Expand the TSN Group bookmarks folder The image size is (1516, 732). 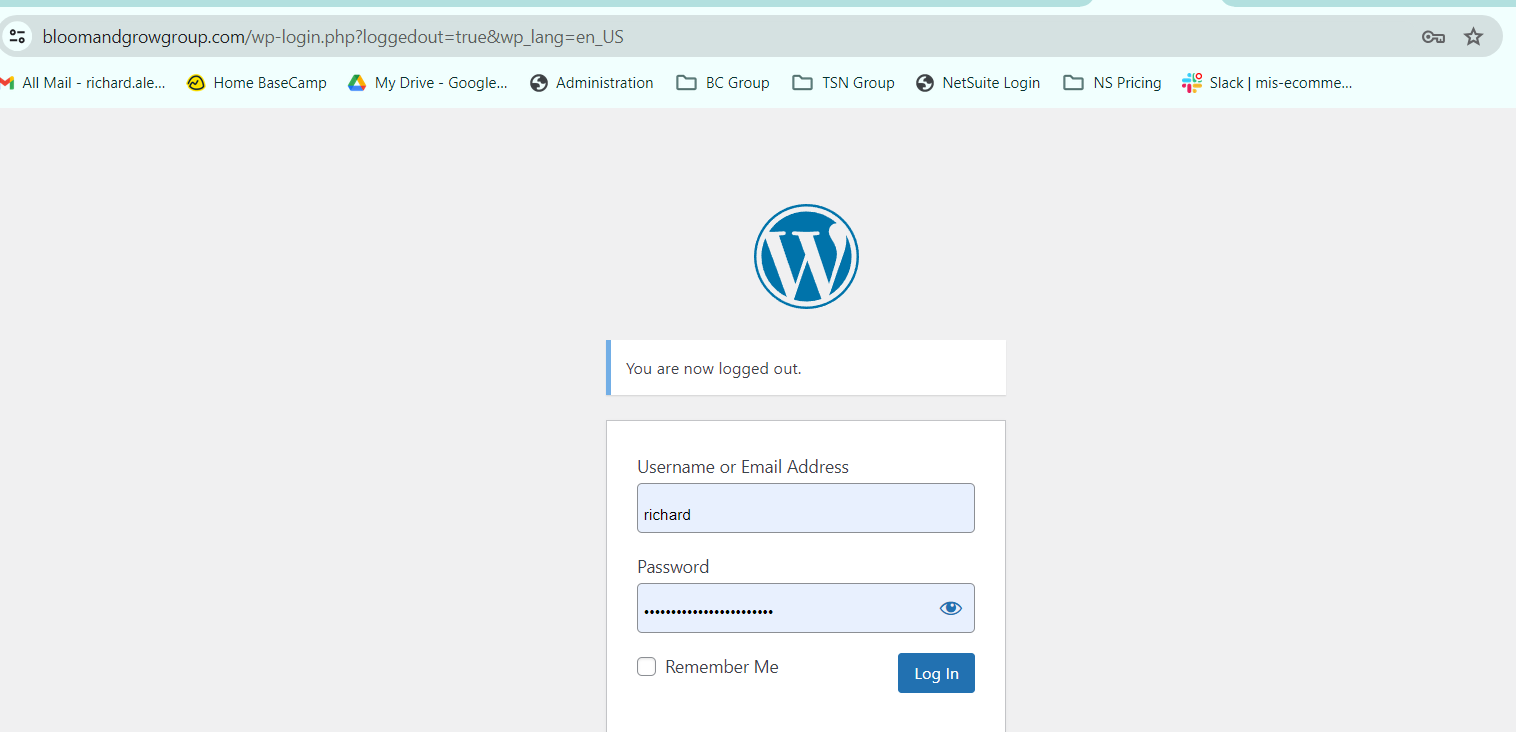pos(843,83)
